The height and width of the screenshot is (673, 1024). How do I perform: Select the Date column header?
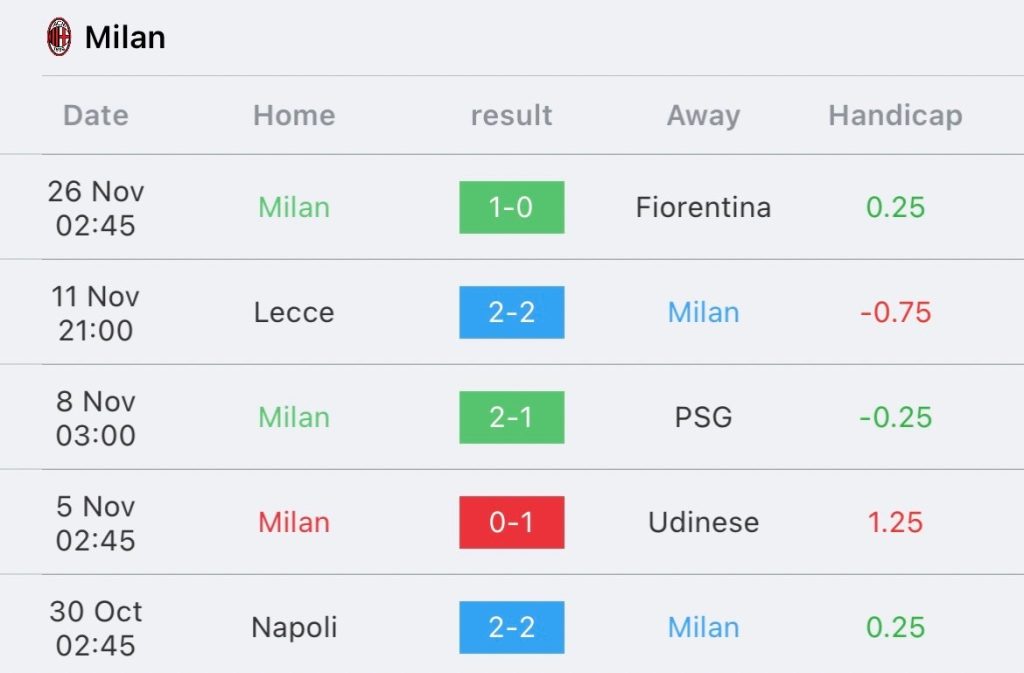coord(96,116)
